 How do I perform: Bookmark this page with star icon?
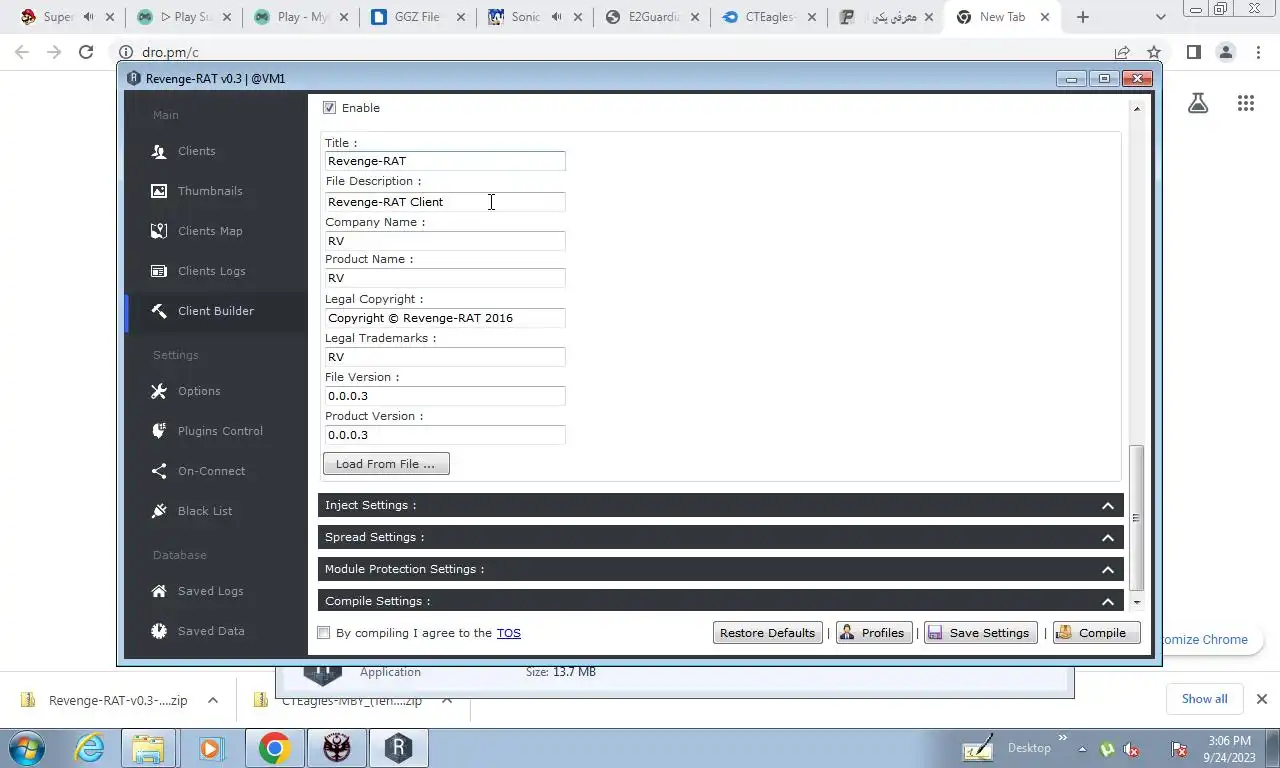point(1154,52)
